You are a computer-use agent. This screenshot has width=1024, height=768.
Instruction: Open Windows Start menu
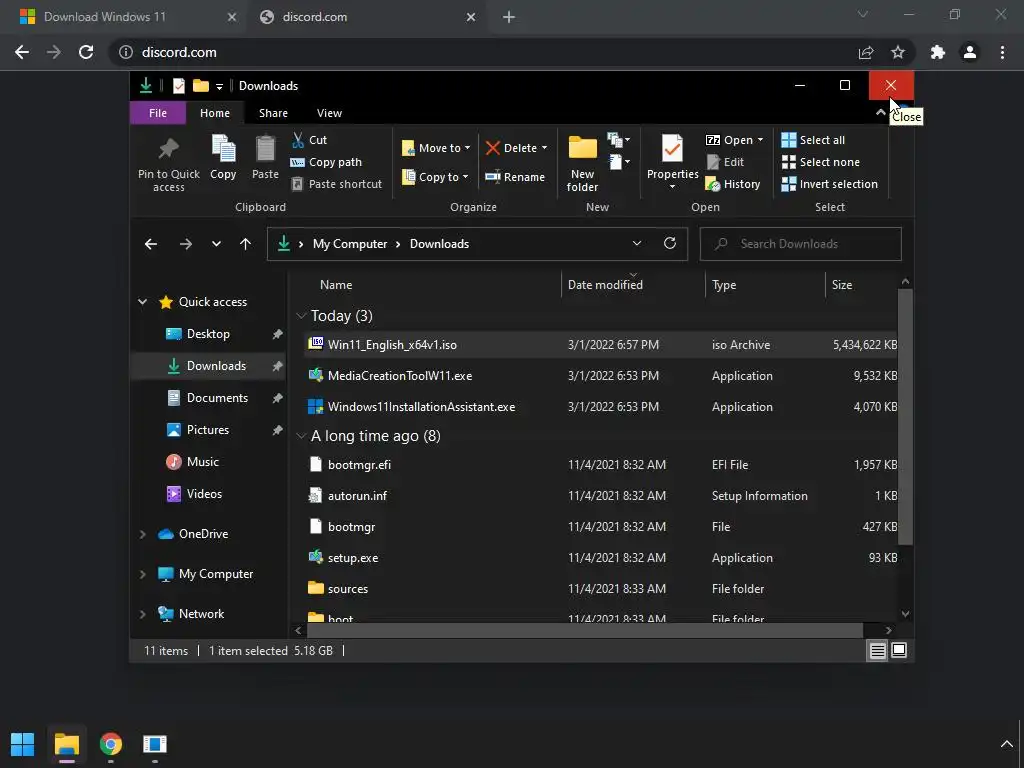[23, 744]
